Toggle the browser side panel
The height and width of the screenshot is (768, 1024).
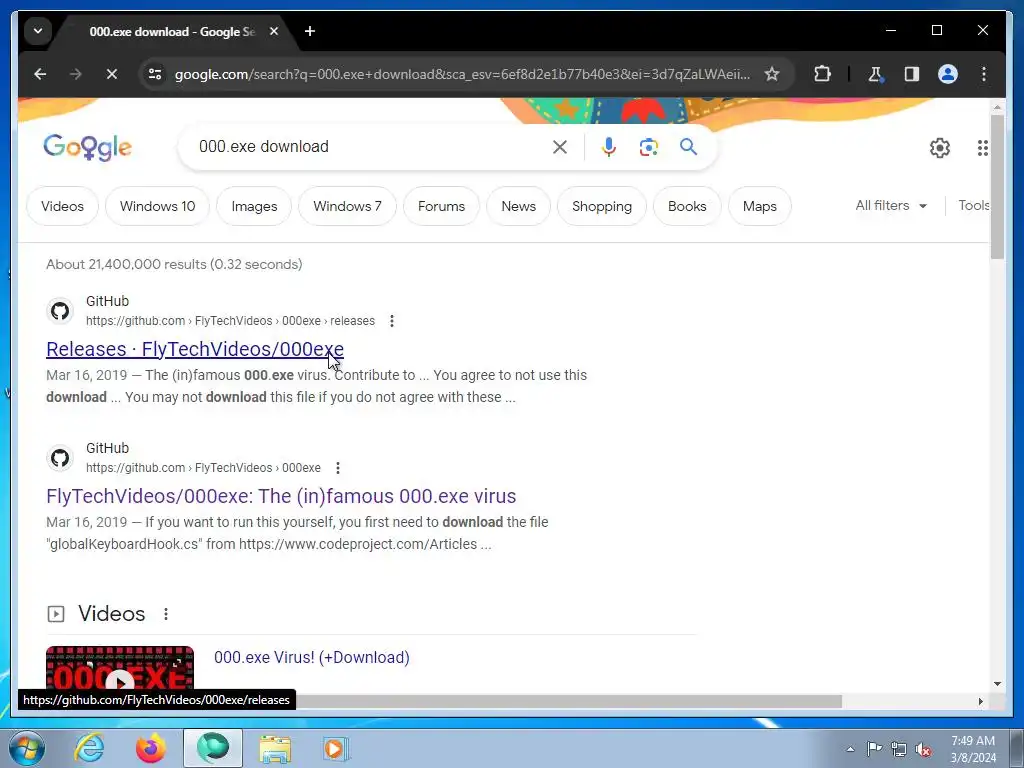(912, 74)
